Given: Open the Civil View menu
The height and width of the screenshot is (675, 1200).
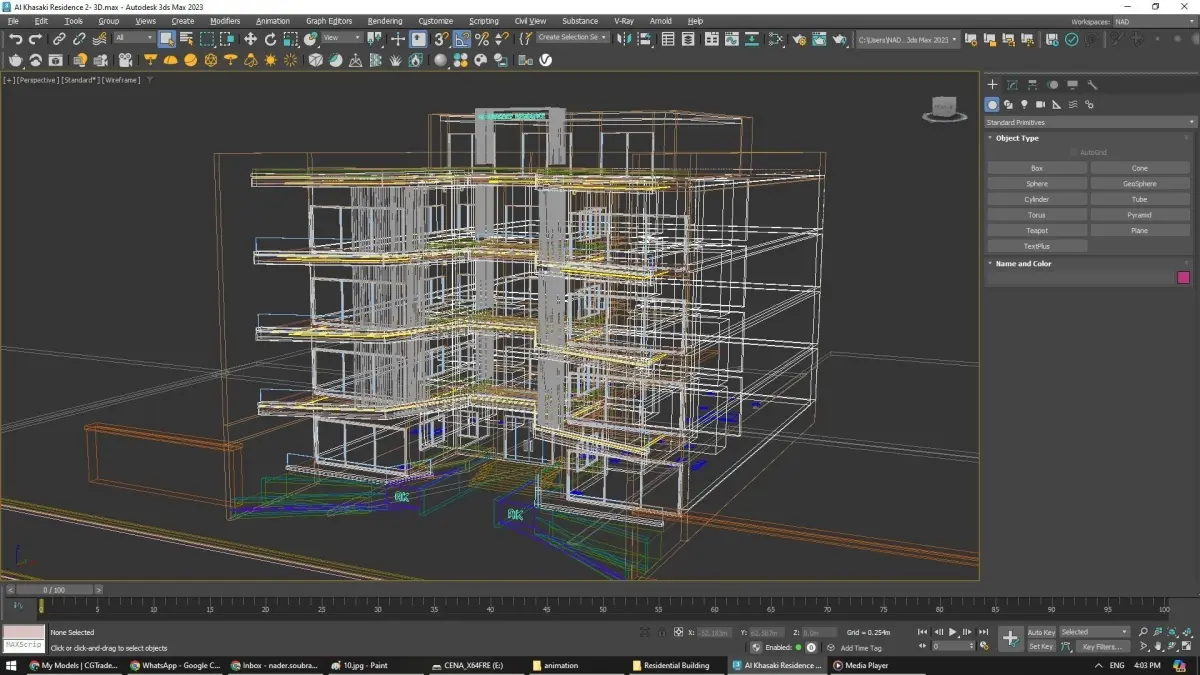Looking at the screenshot, I should click(x=530, y=21).
